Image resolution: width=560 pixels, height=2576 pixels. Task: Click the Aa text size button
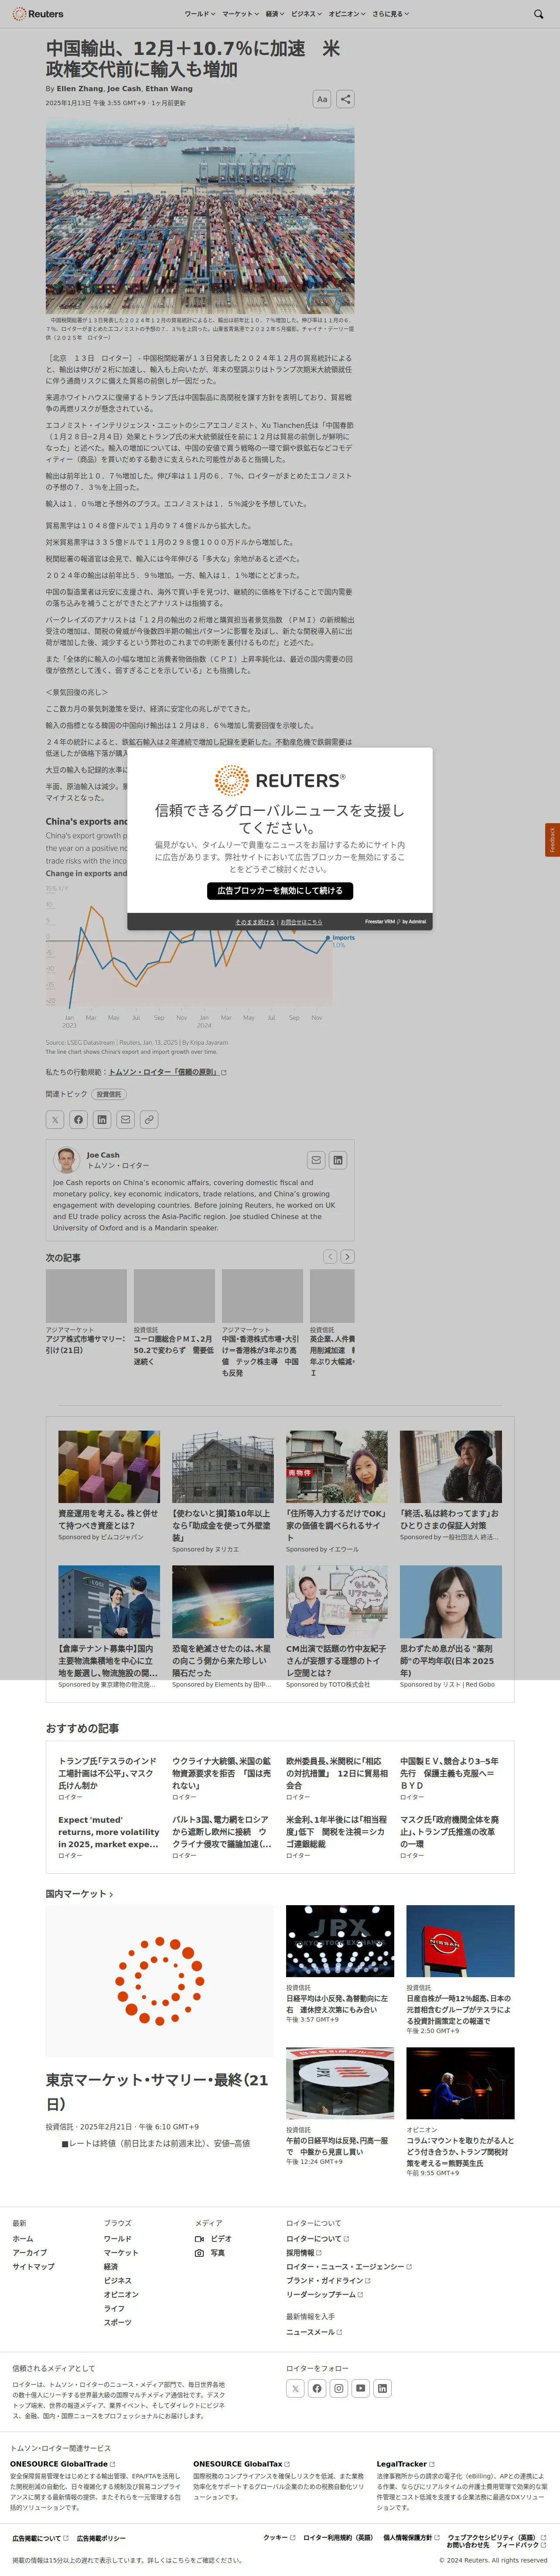point(322,99)
